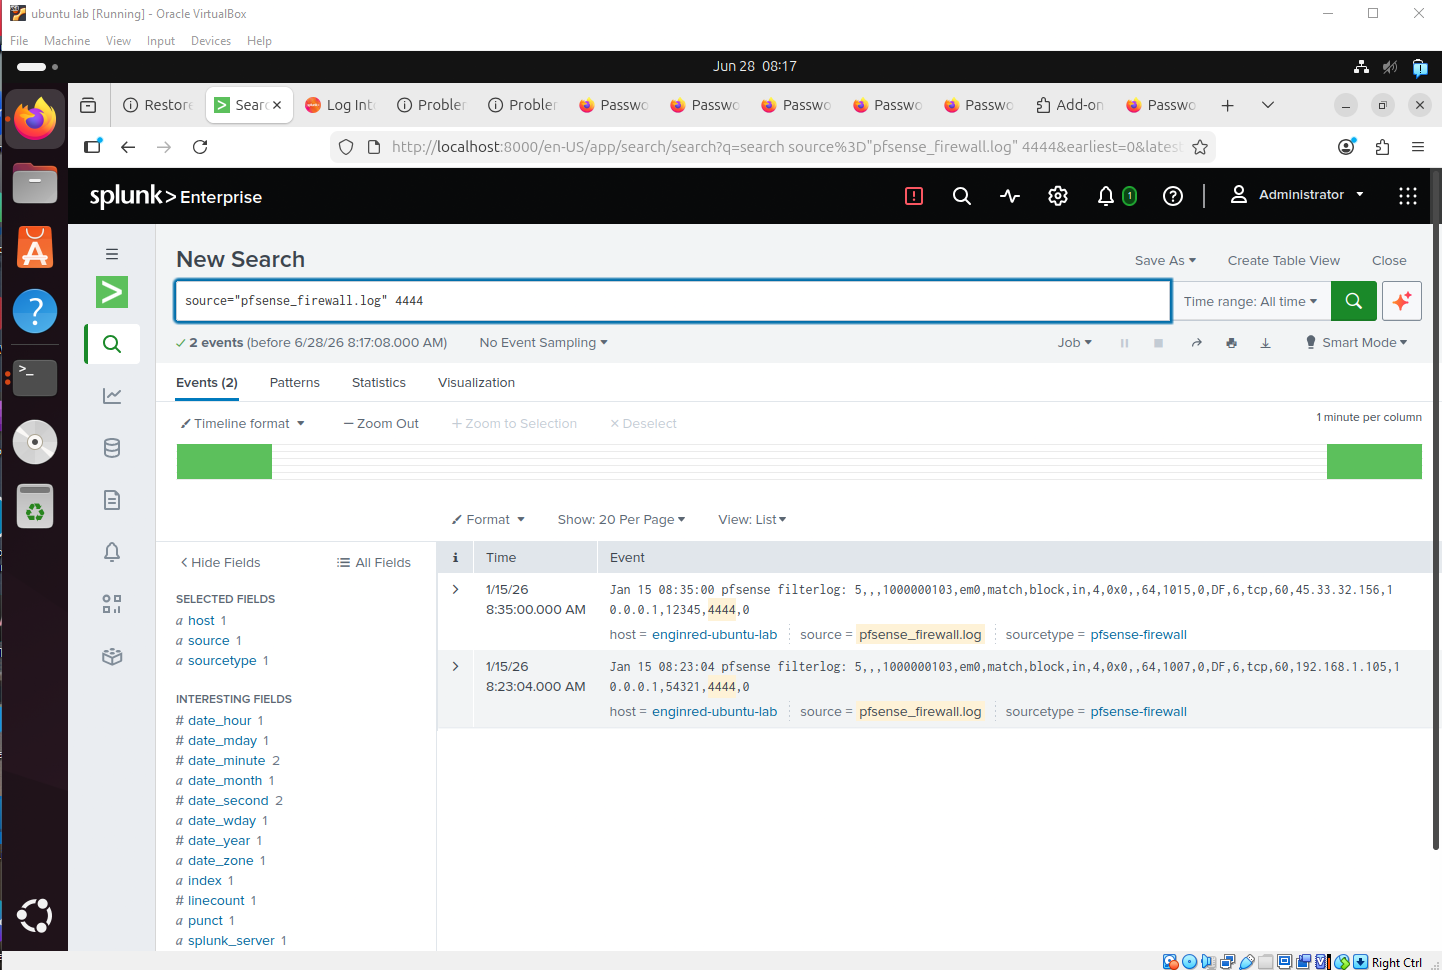This screenshot has width=1442, height=970.
Task: Open the Smart Mode dropdown
Action: pyautogui.click(x=1356, y=342)
